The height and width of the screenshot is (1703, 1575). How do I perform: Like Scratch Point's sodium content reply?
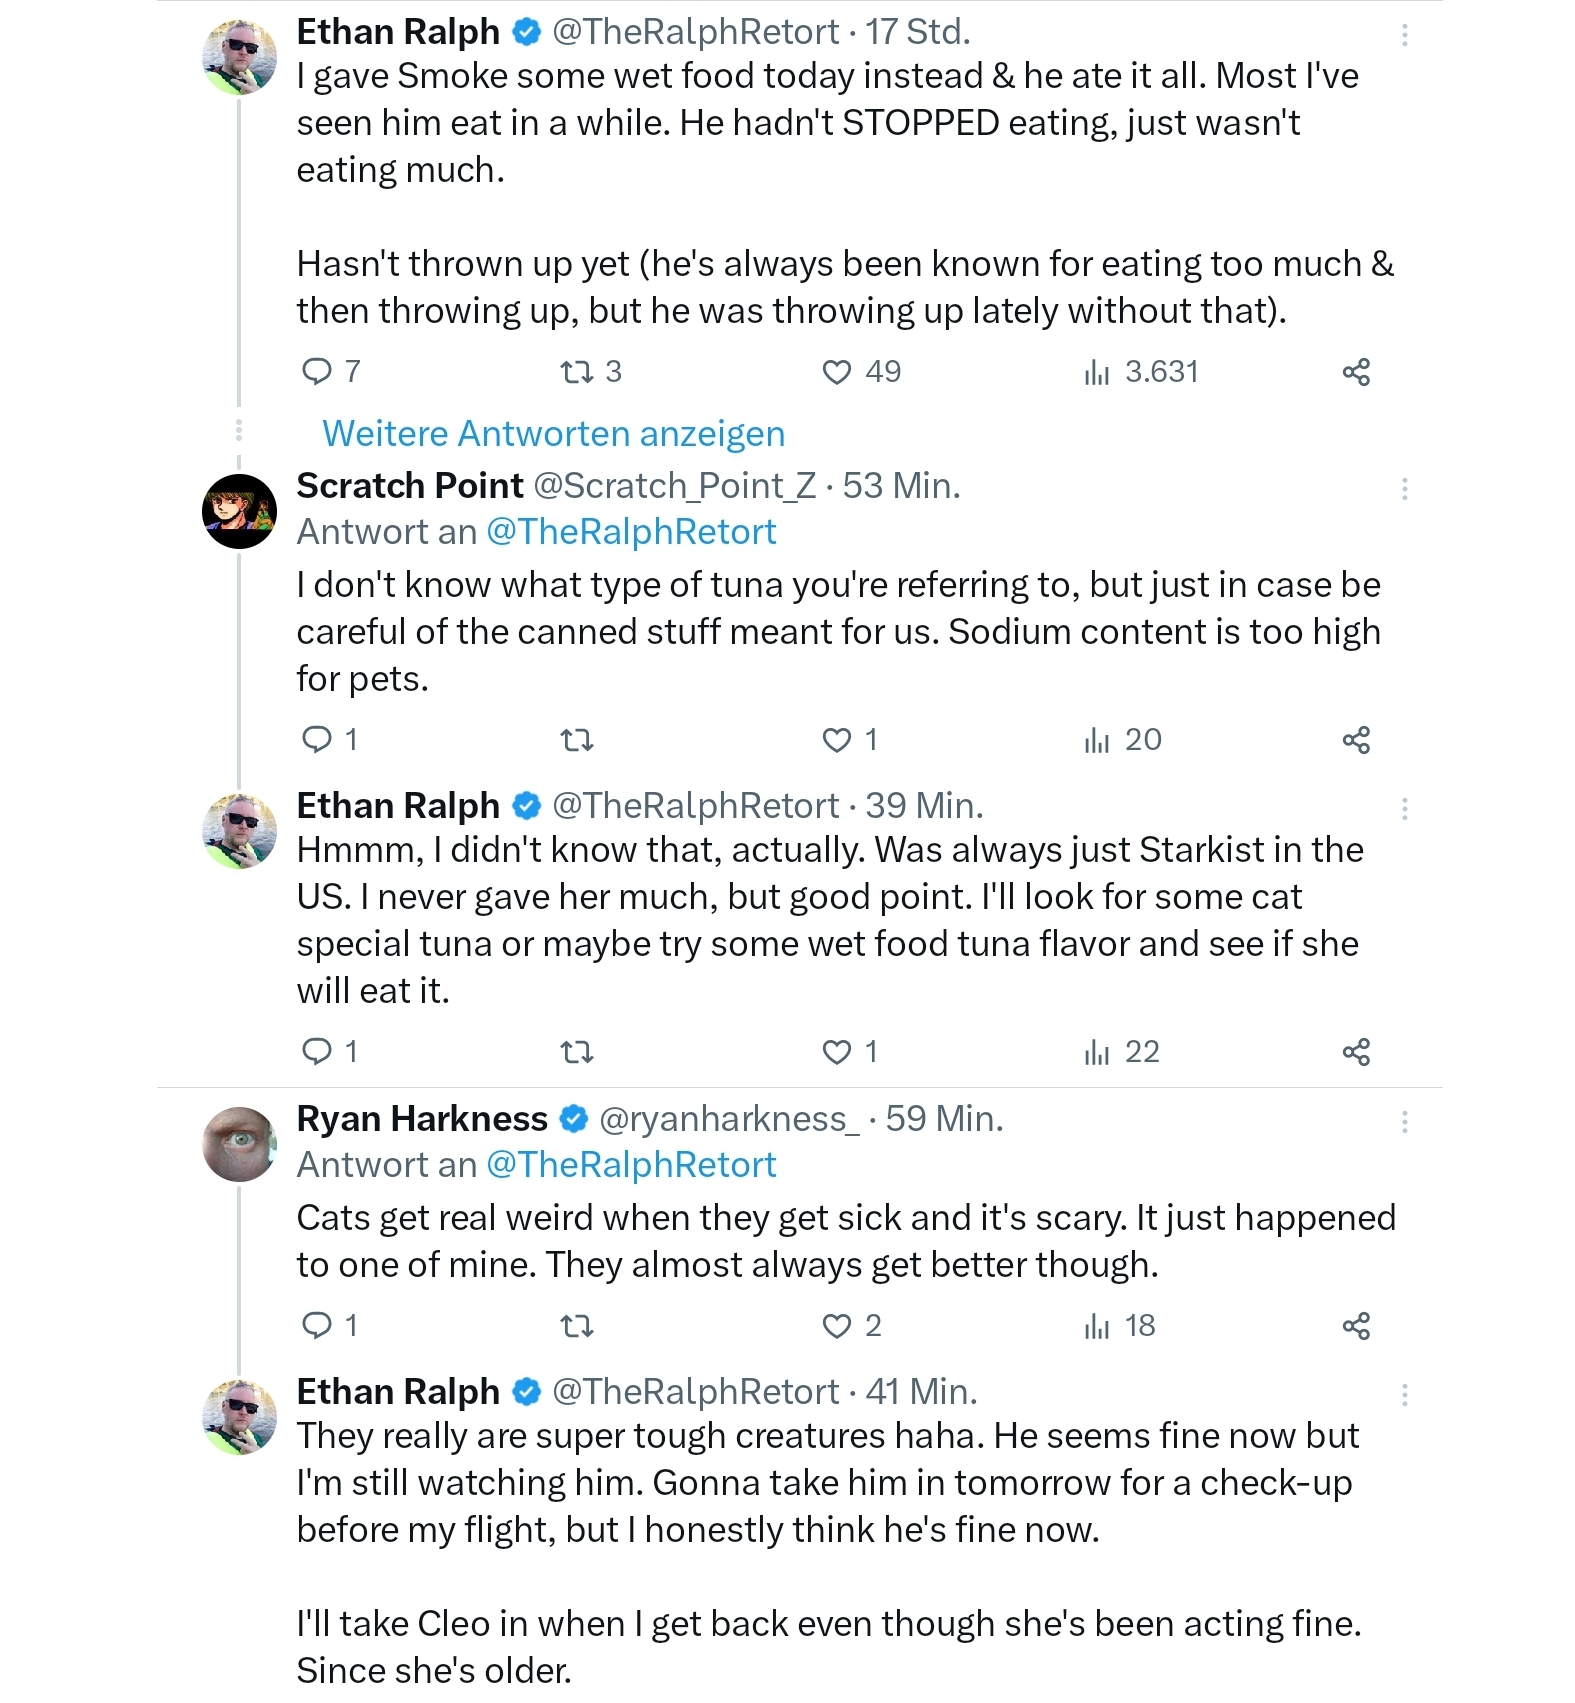point(849,740)
